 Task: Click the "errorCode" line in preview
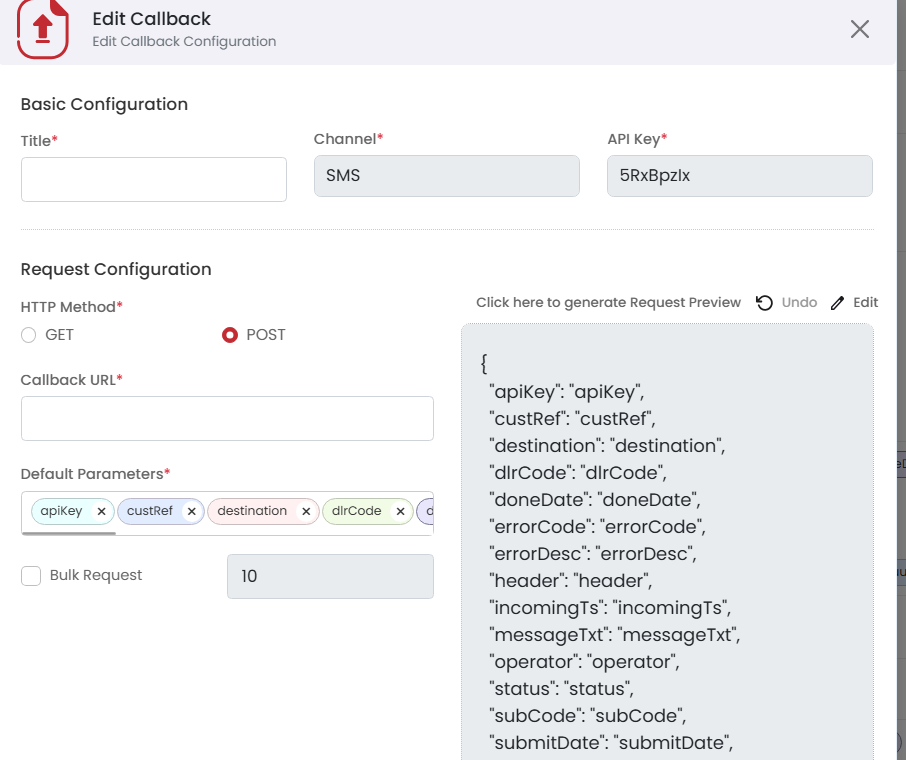click(x=597, y=527)
